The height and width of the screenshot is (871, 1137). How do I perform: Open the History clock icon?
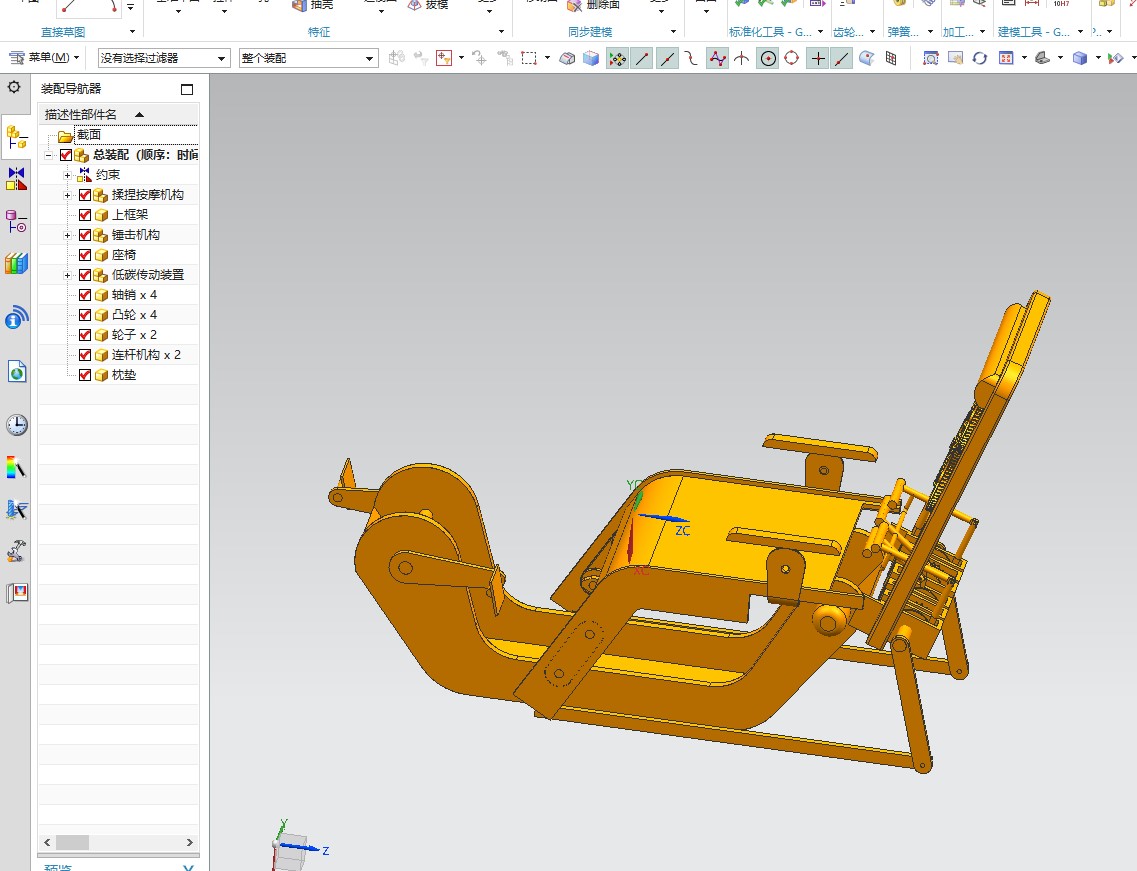point(16,425)
